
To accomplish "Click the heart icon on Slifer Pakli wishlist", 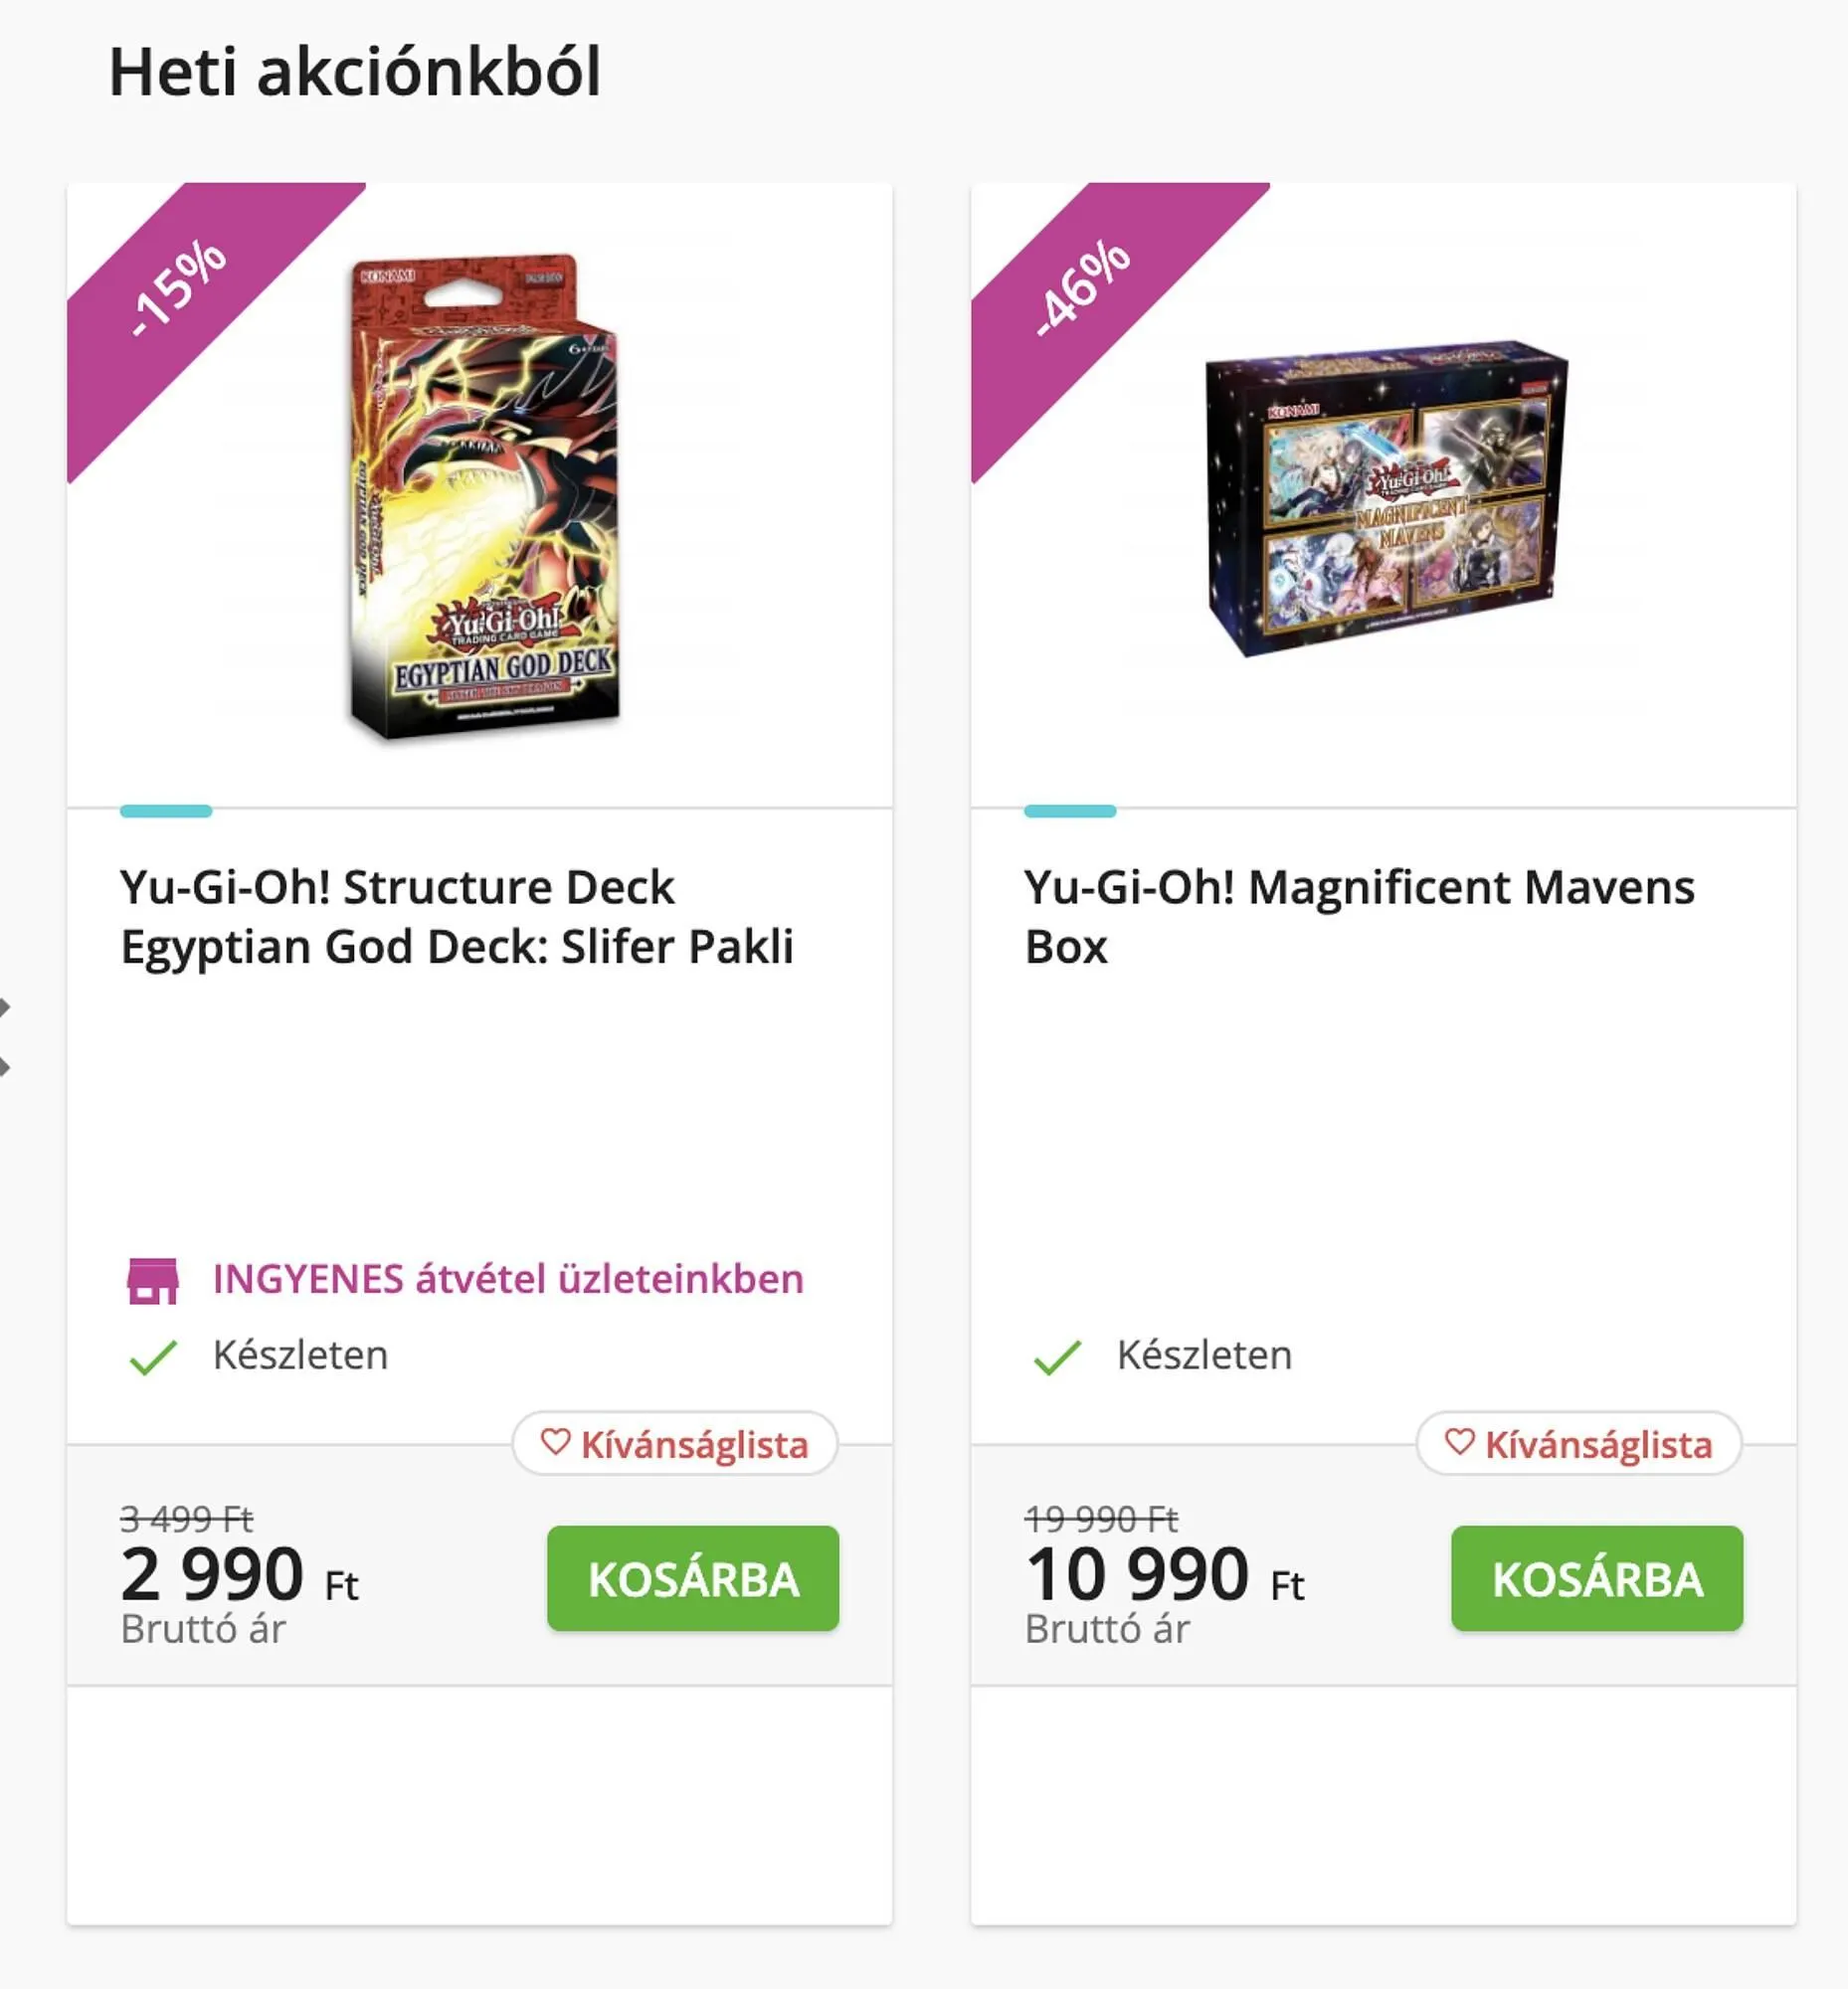I will click(555, 1442).
